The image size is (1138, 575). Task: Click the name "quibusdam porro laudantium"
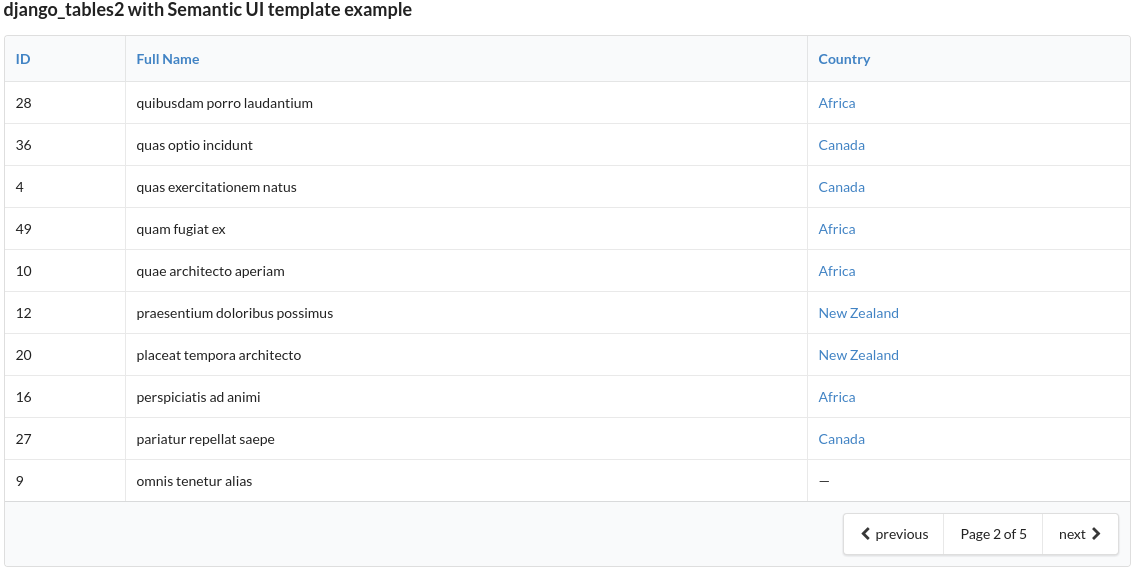coord(225,103)
